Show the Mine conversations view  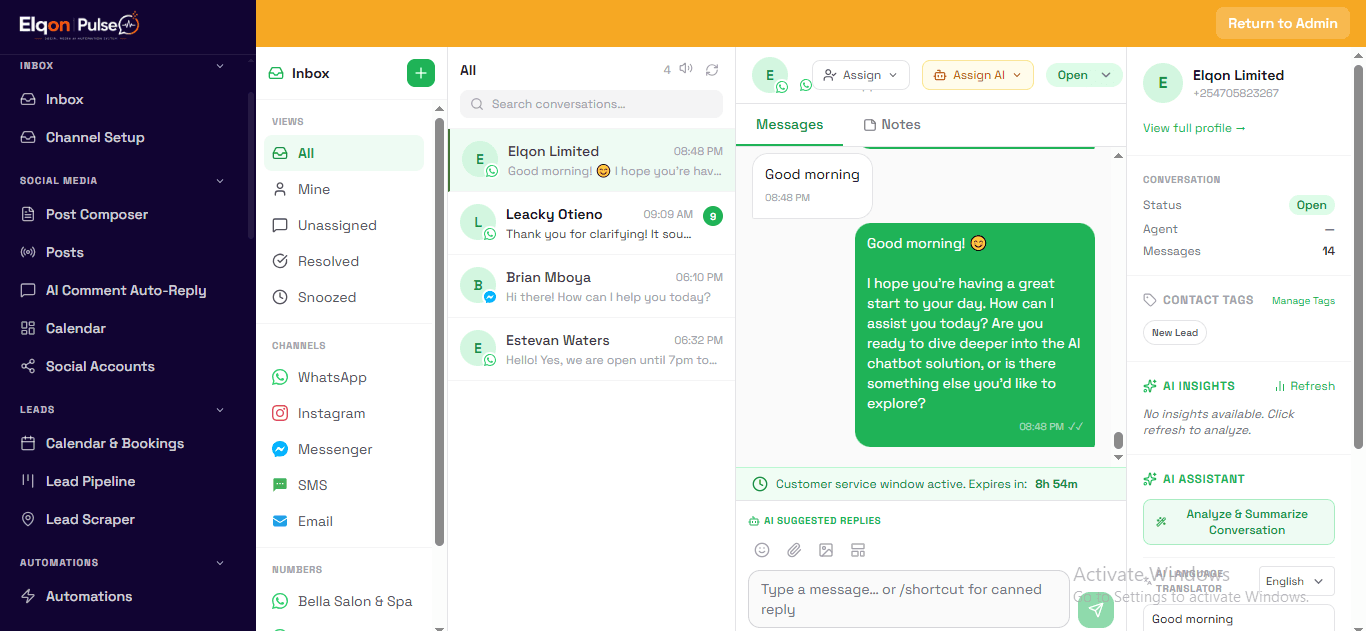344,189
